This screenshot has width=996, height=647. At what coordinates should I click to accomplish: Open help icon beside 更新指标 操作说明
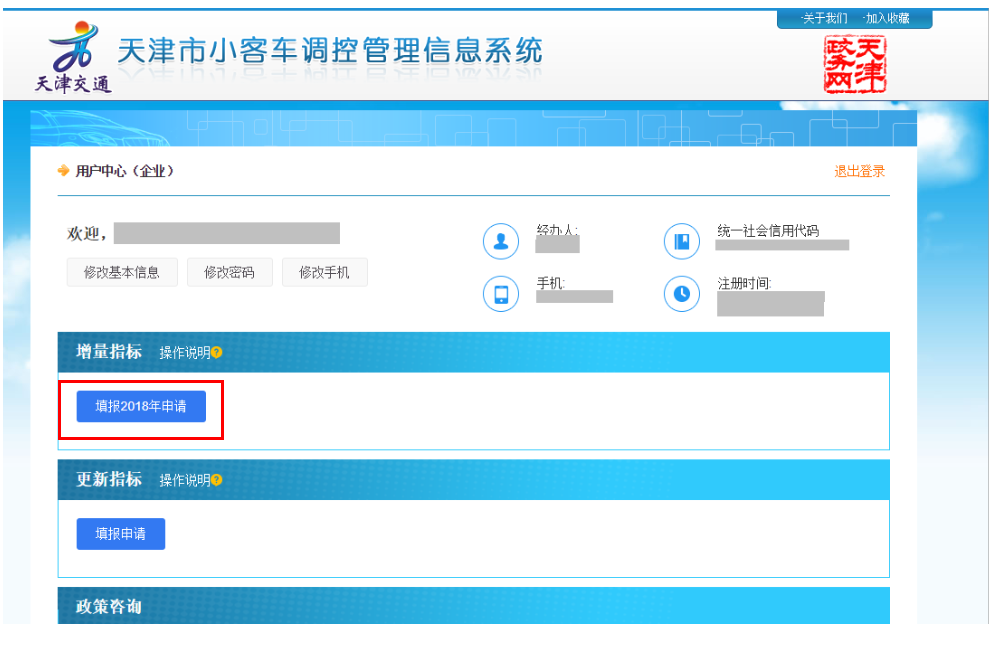tap(217, 480)
